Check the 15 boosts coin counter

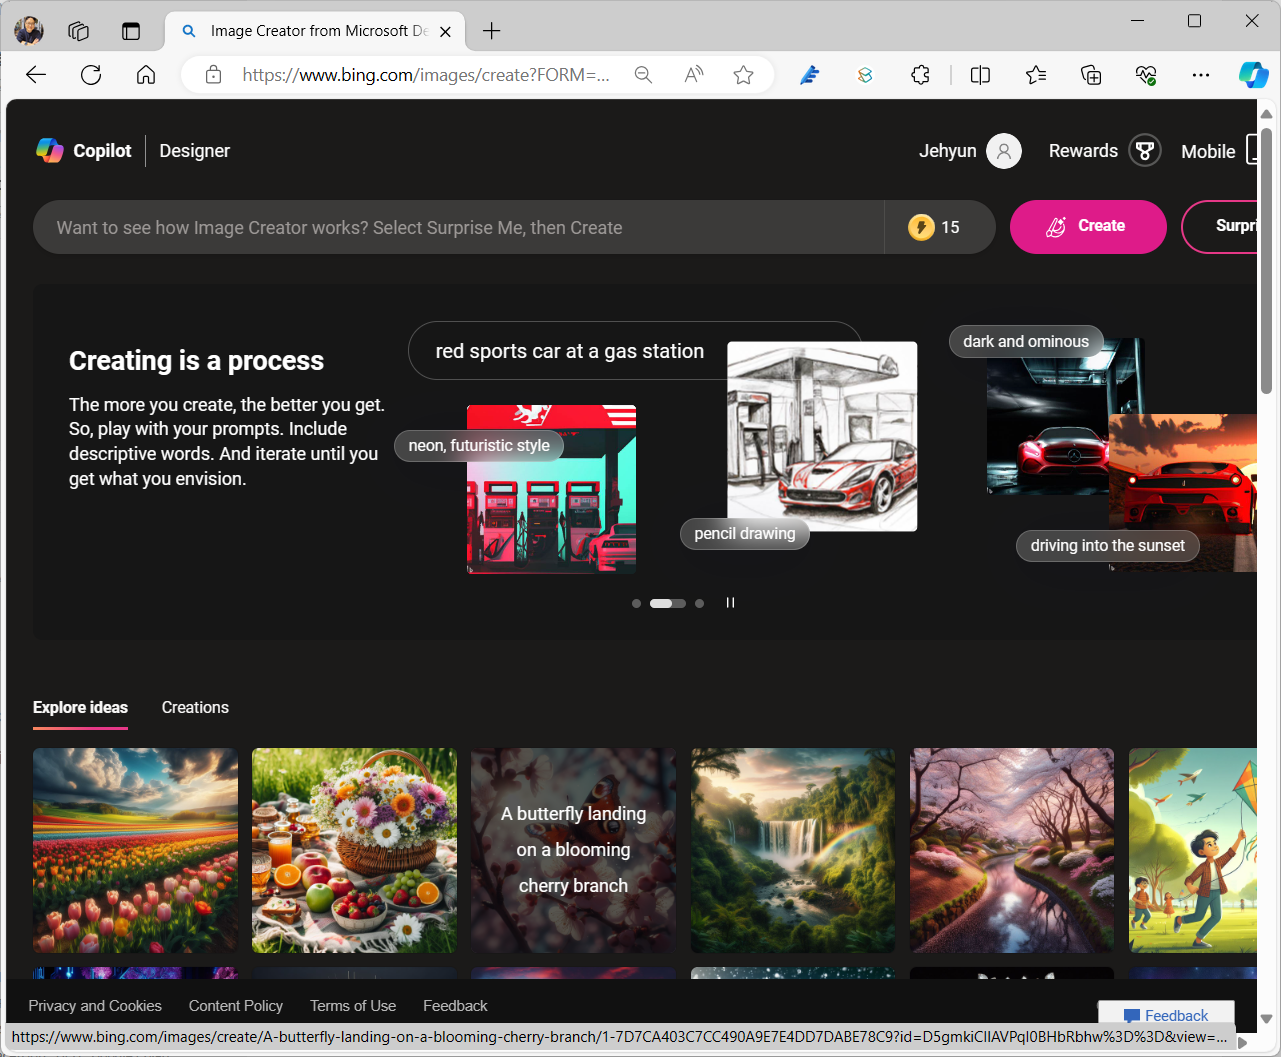point(934,227)
